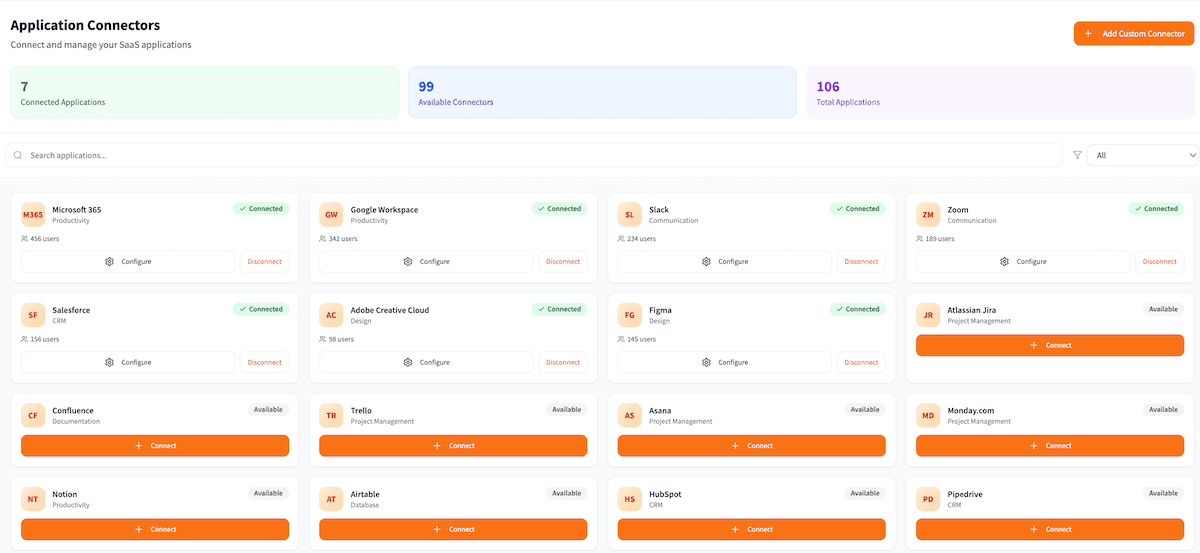Click the Google Workspace GW icon
1200x553 pixels.
point(332,215)
